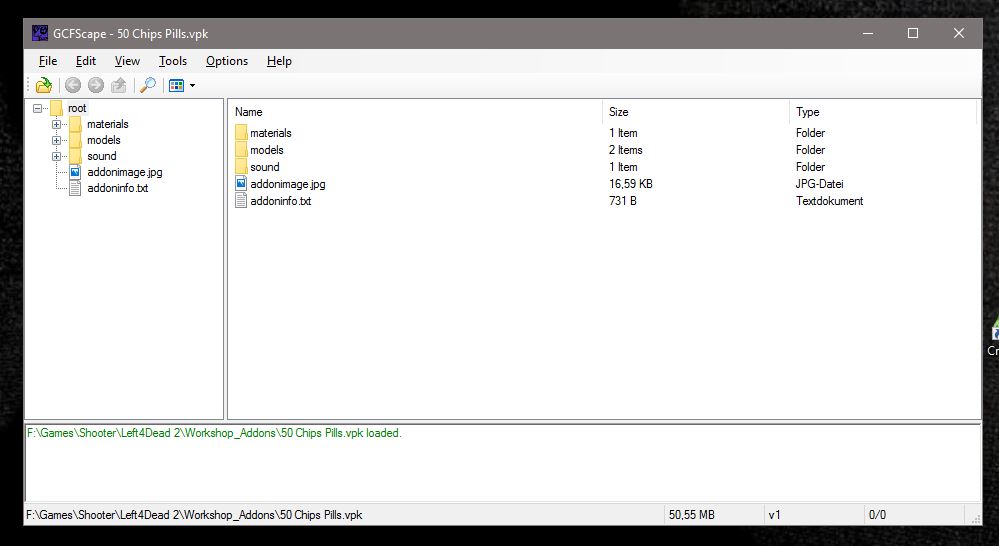The width and height of the screenshot is (999, 546).
Task: Click the 50,55 MB status bar entry
Action: point(692,515)
